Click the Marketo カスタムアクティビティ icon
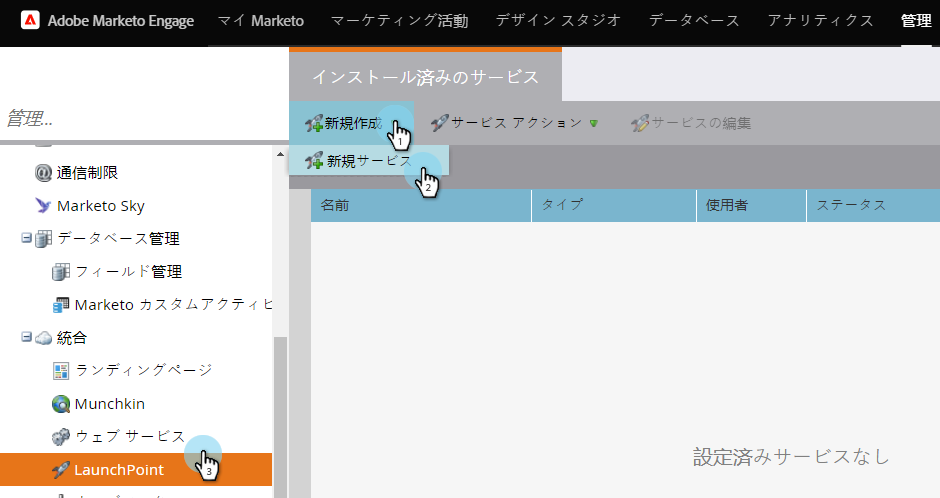Viewport: 940px width, 498px height. [61, 305]
